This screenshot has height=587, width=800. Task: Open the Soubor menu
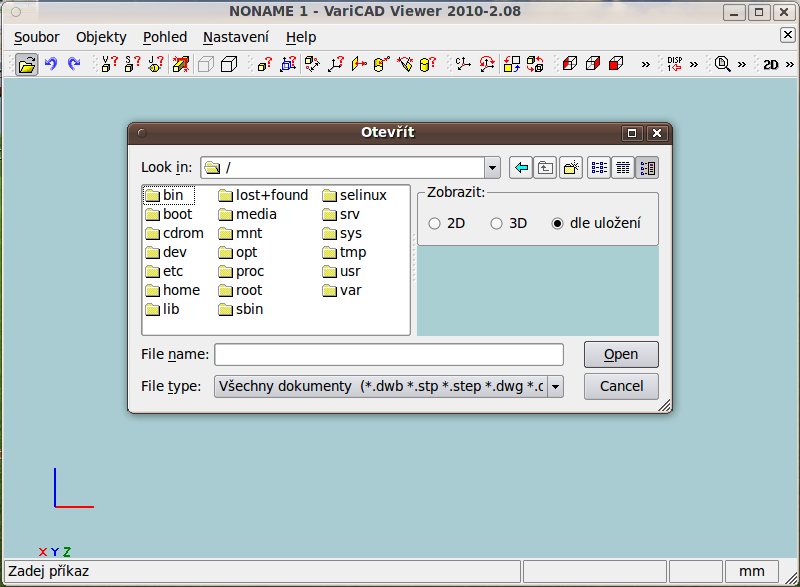tap(37, 37)
